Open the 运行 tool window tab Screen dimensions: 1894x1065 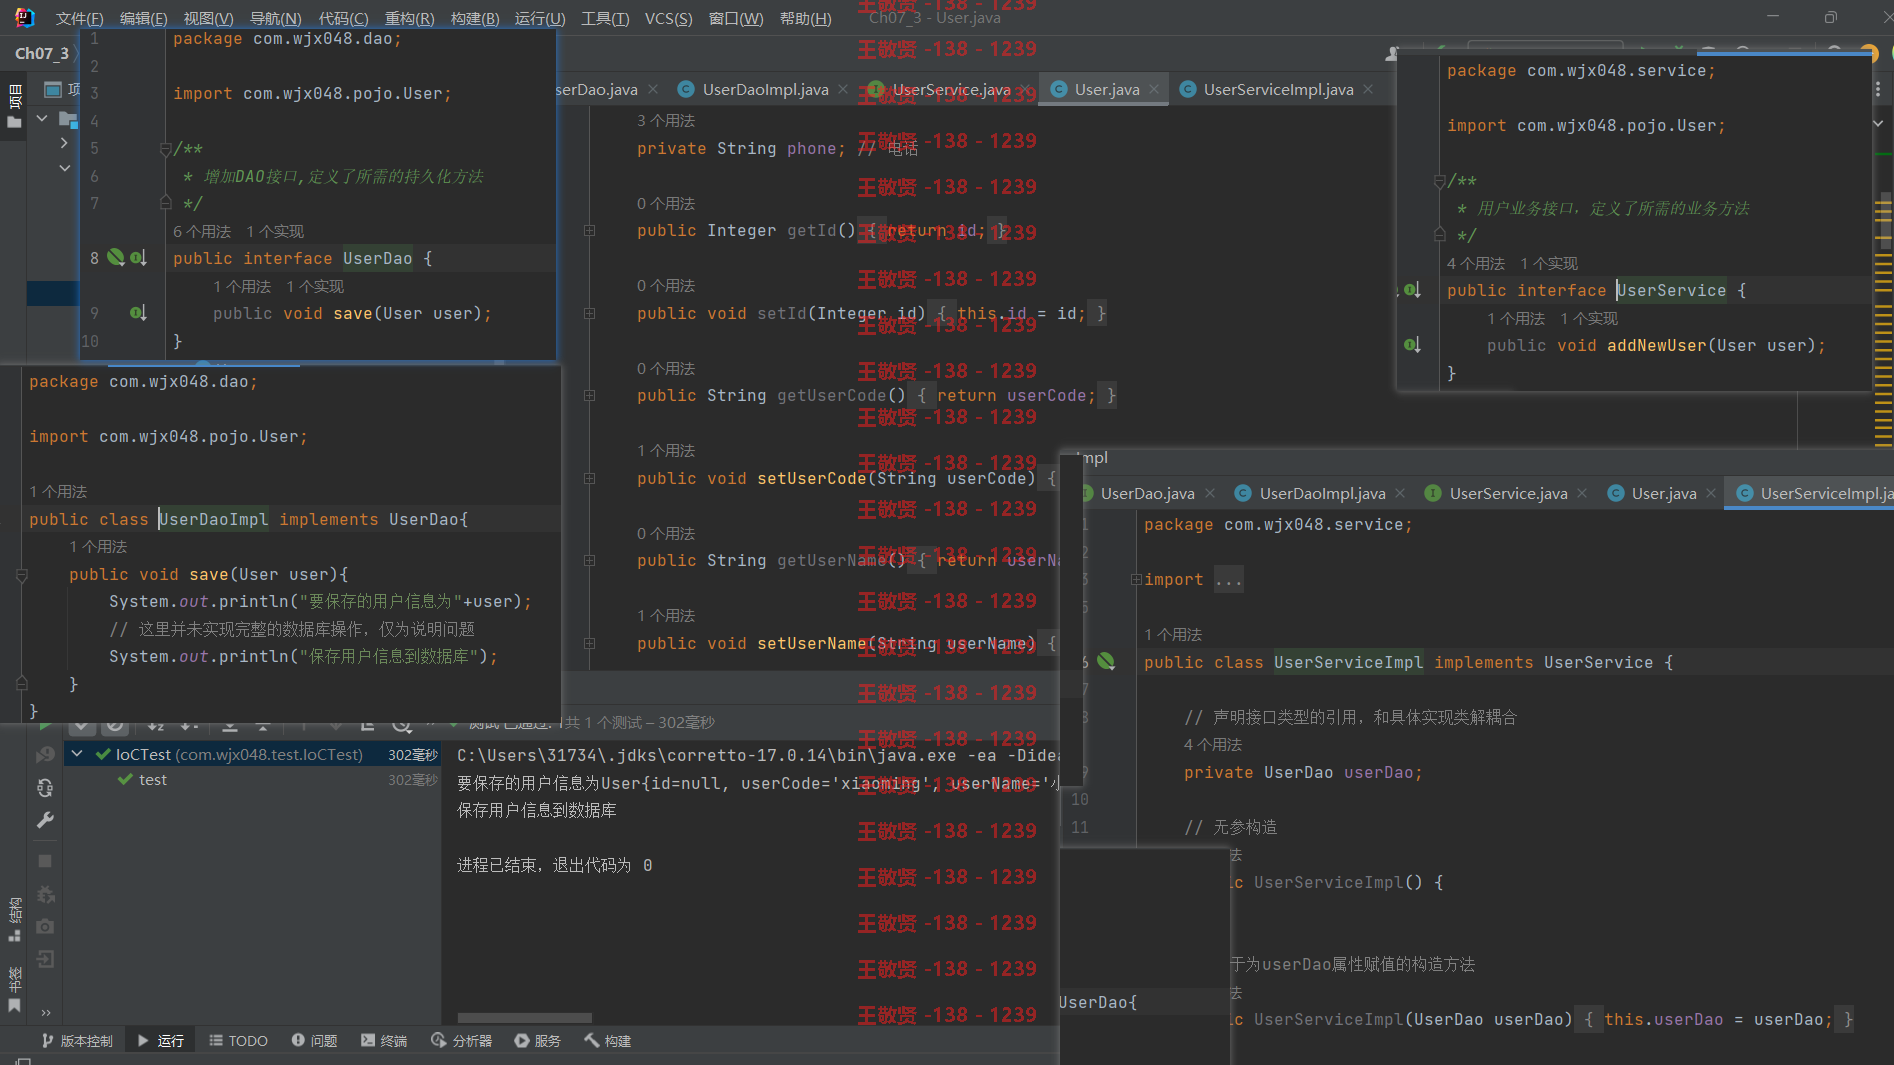(160, 1041)
